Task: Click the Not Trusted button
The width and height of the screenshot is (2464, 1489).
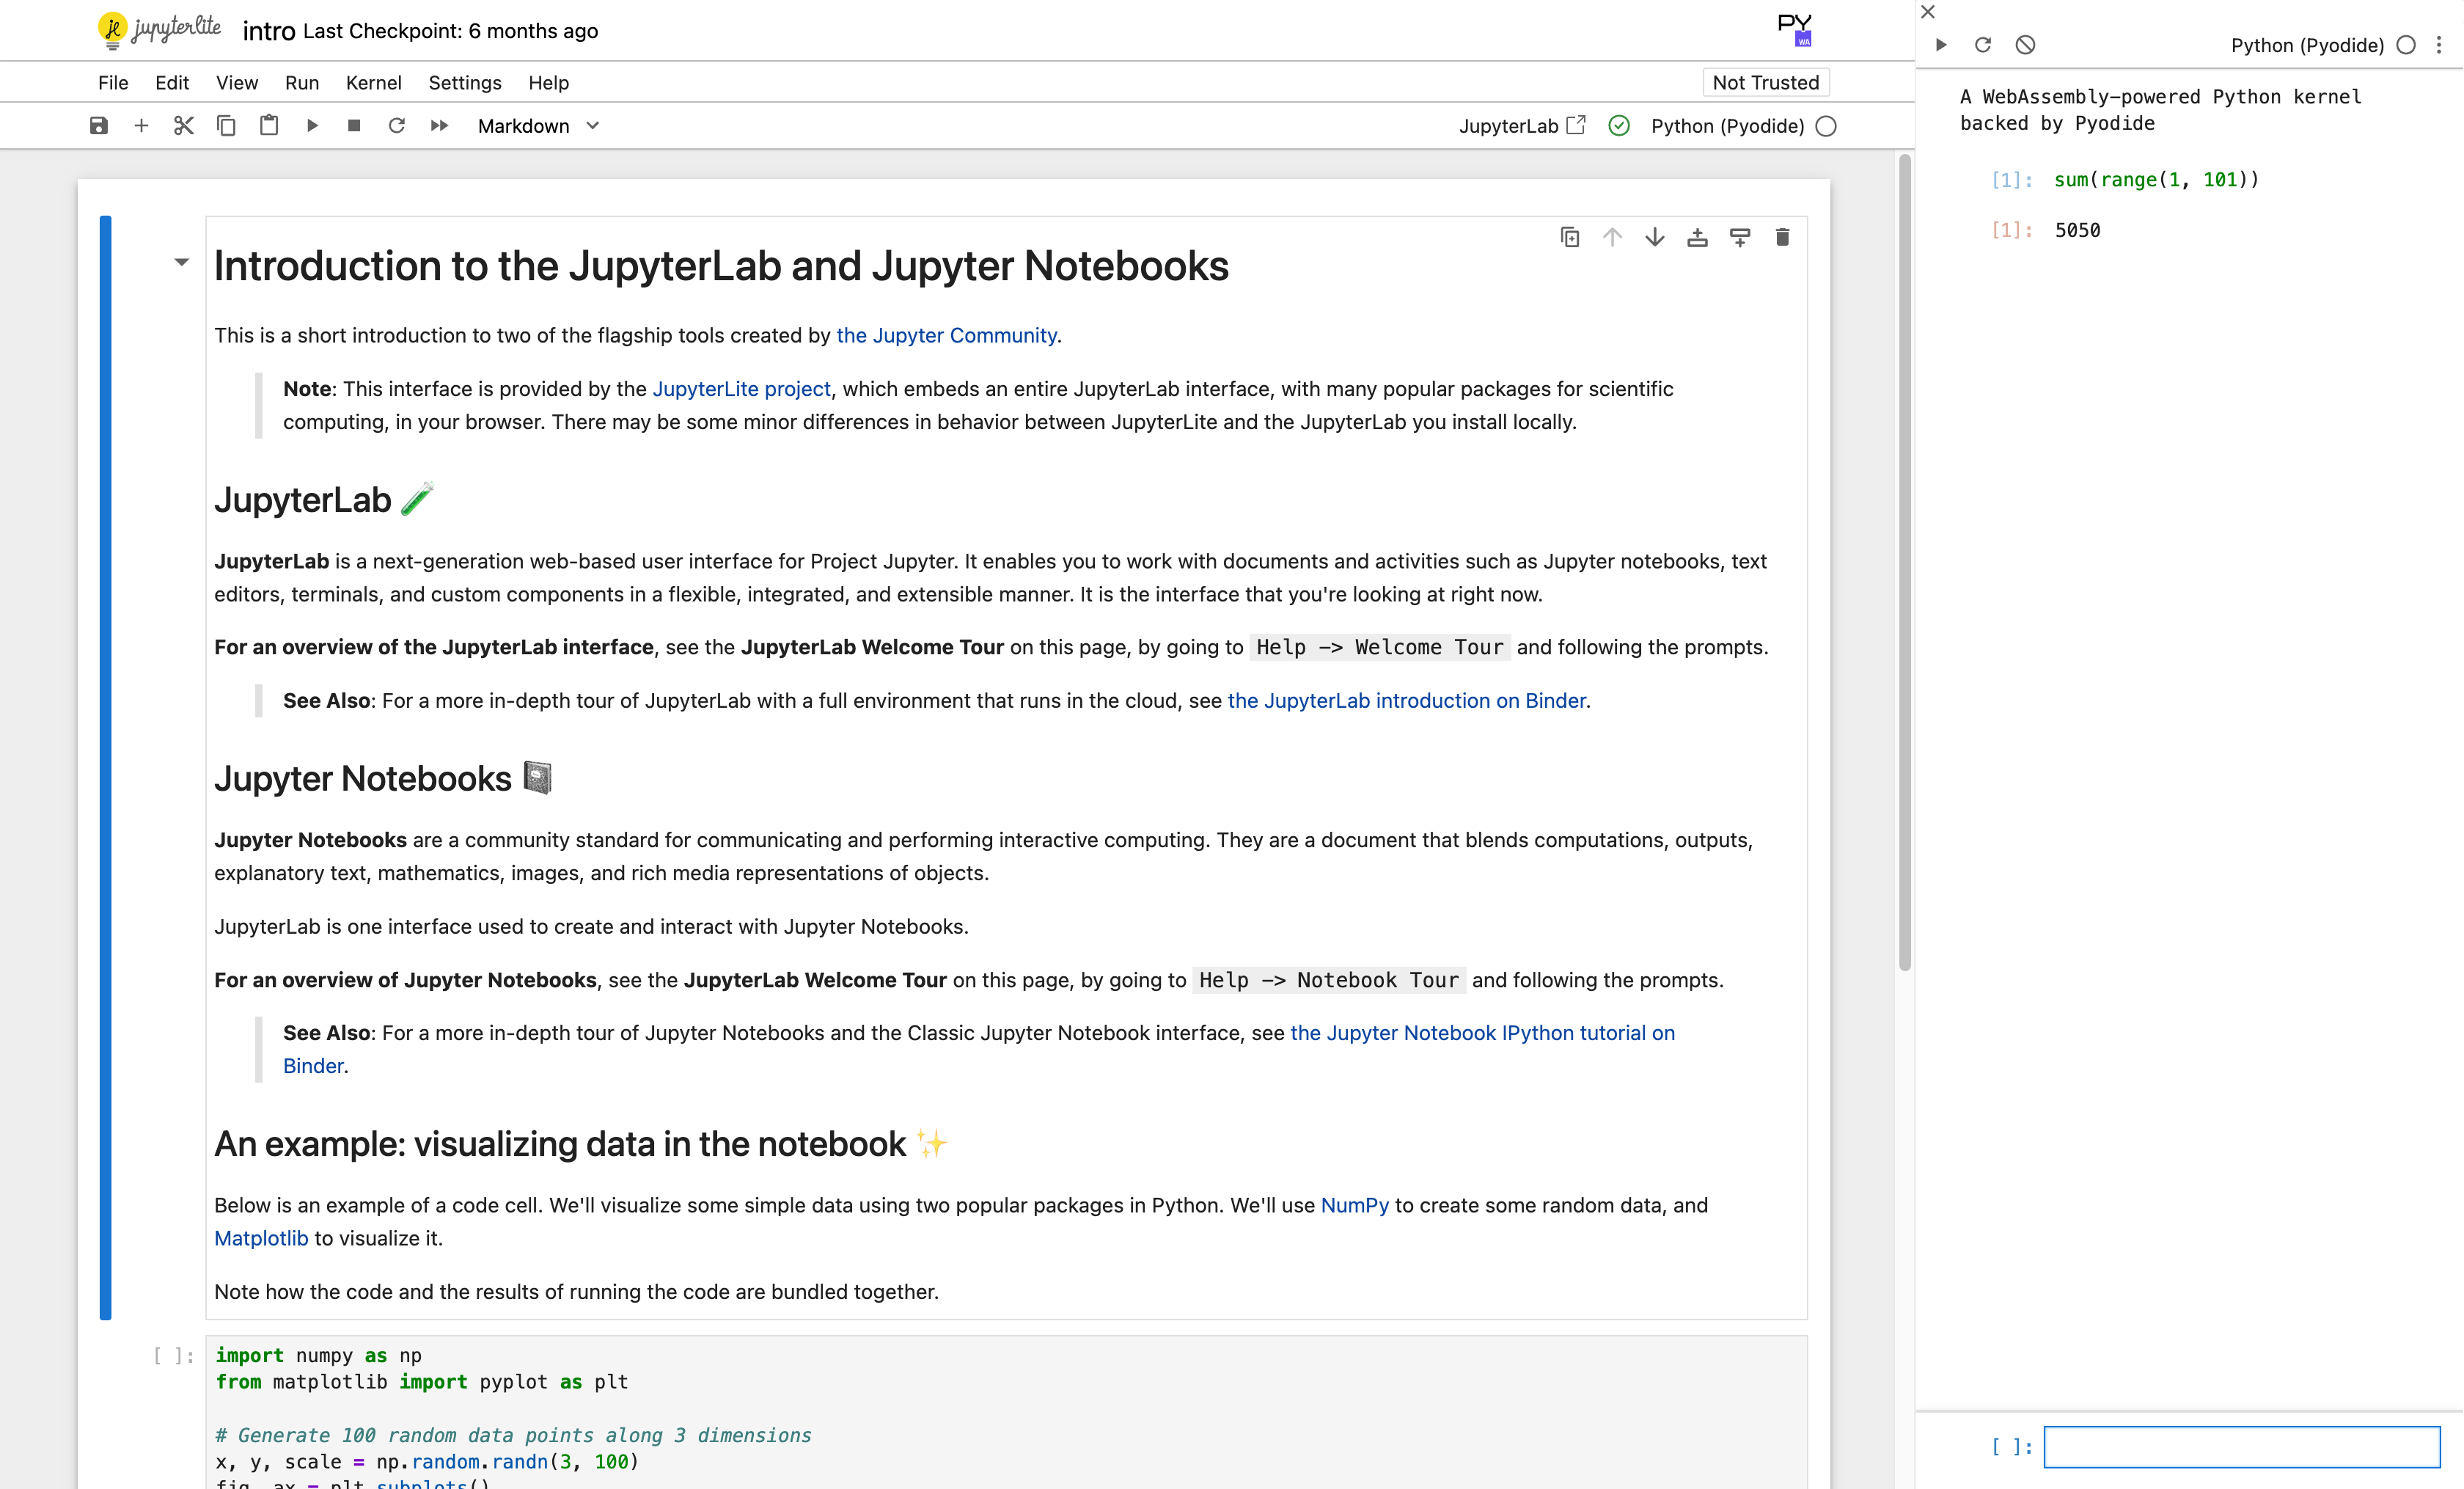Action: [x=1765, y=83]
